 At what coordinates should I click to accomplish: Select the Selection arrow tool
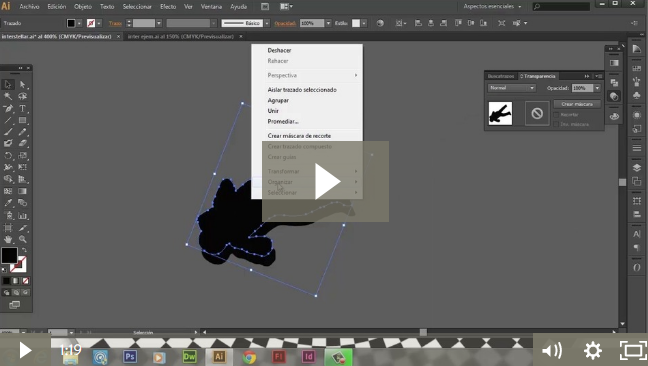point(8,85)
